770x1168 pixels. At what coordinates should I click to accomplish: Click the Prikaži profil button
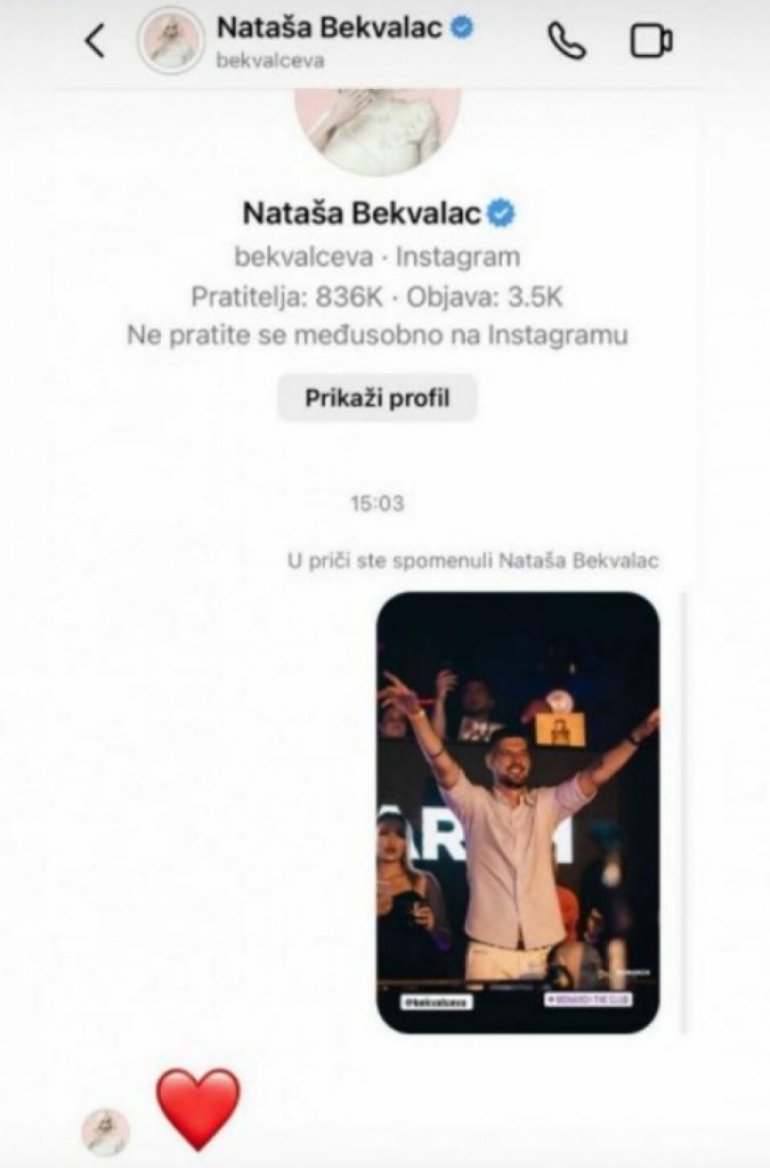click(378, 398)
